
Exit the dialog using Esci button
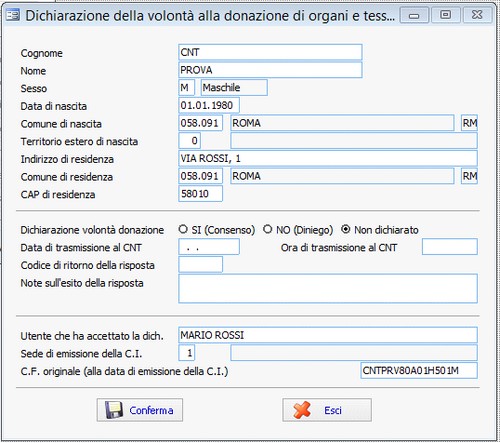(x=327, y=410)
